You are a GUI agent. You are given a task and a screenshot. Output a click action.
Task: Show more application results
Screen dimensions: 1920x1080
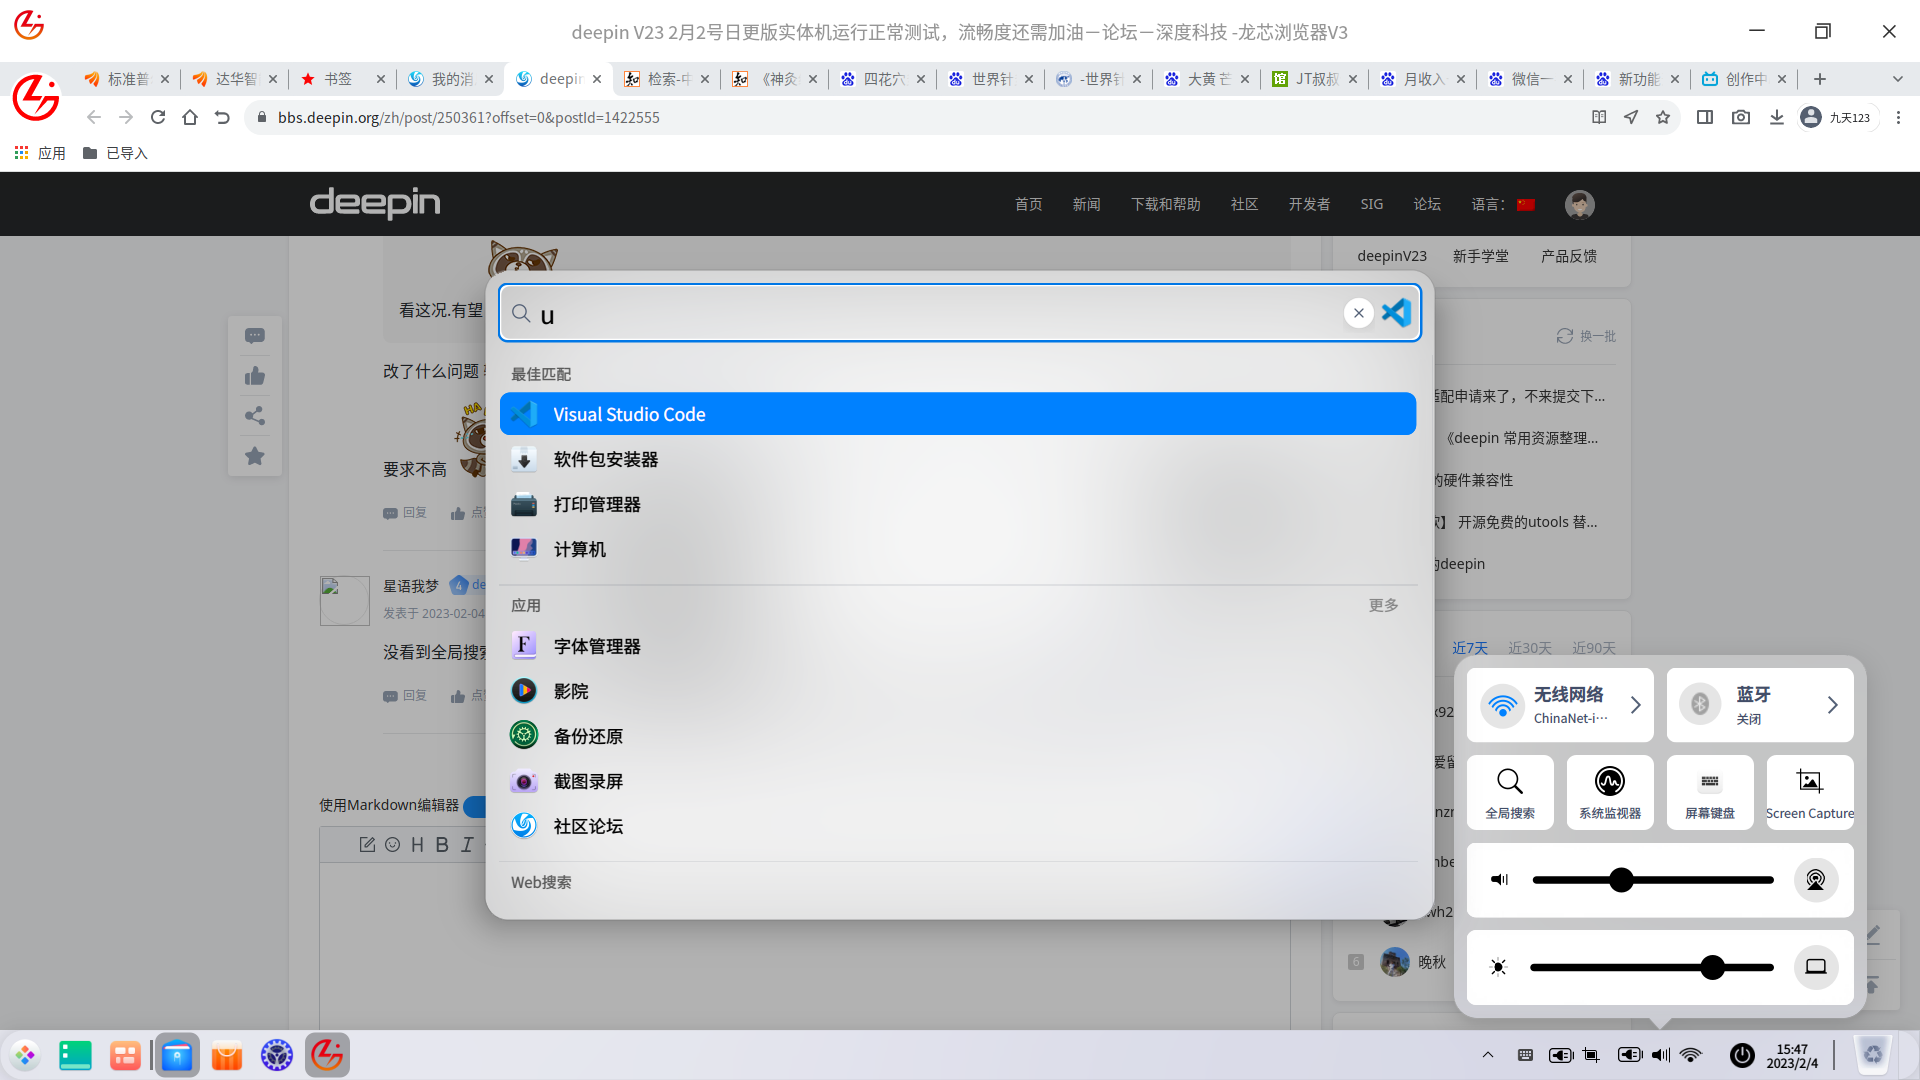[x=1383, y=605]
